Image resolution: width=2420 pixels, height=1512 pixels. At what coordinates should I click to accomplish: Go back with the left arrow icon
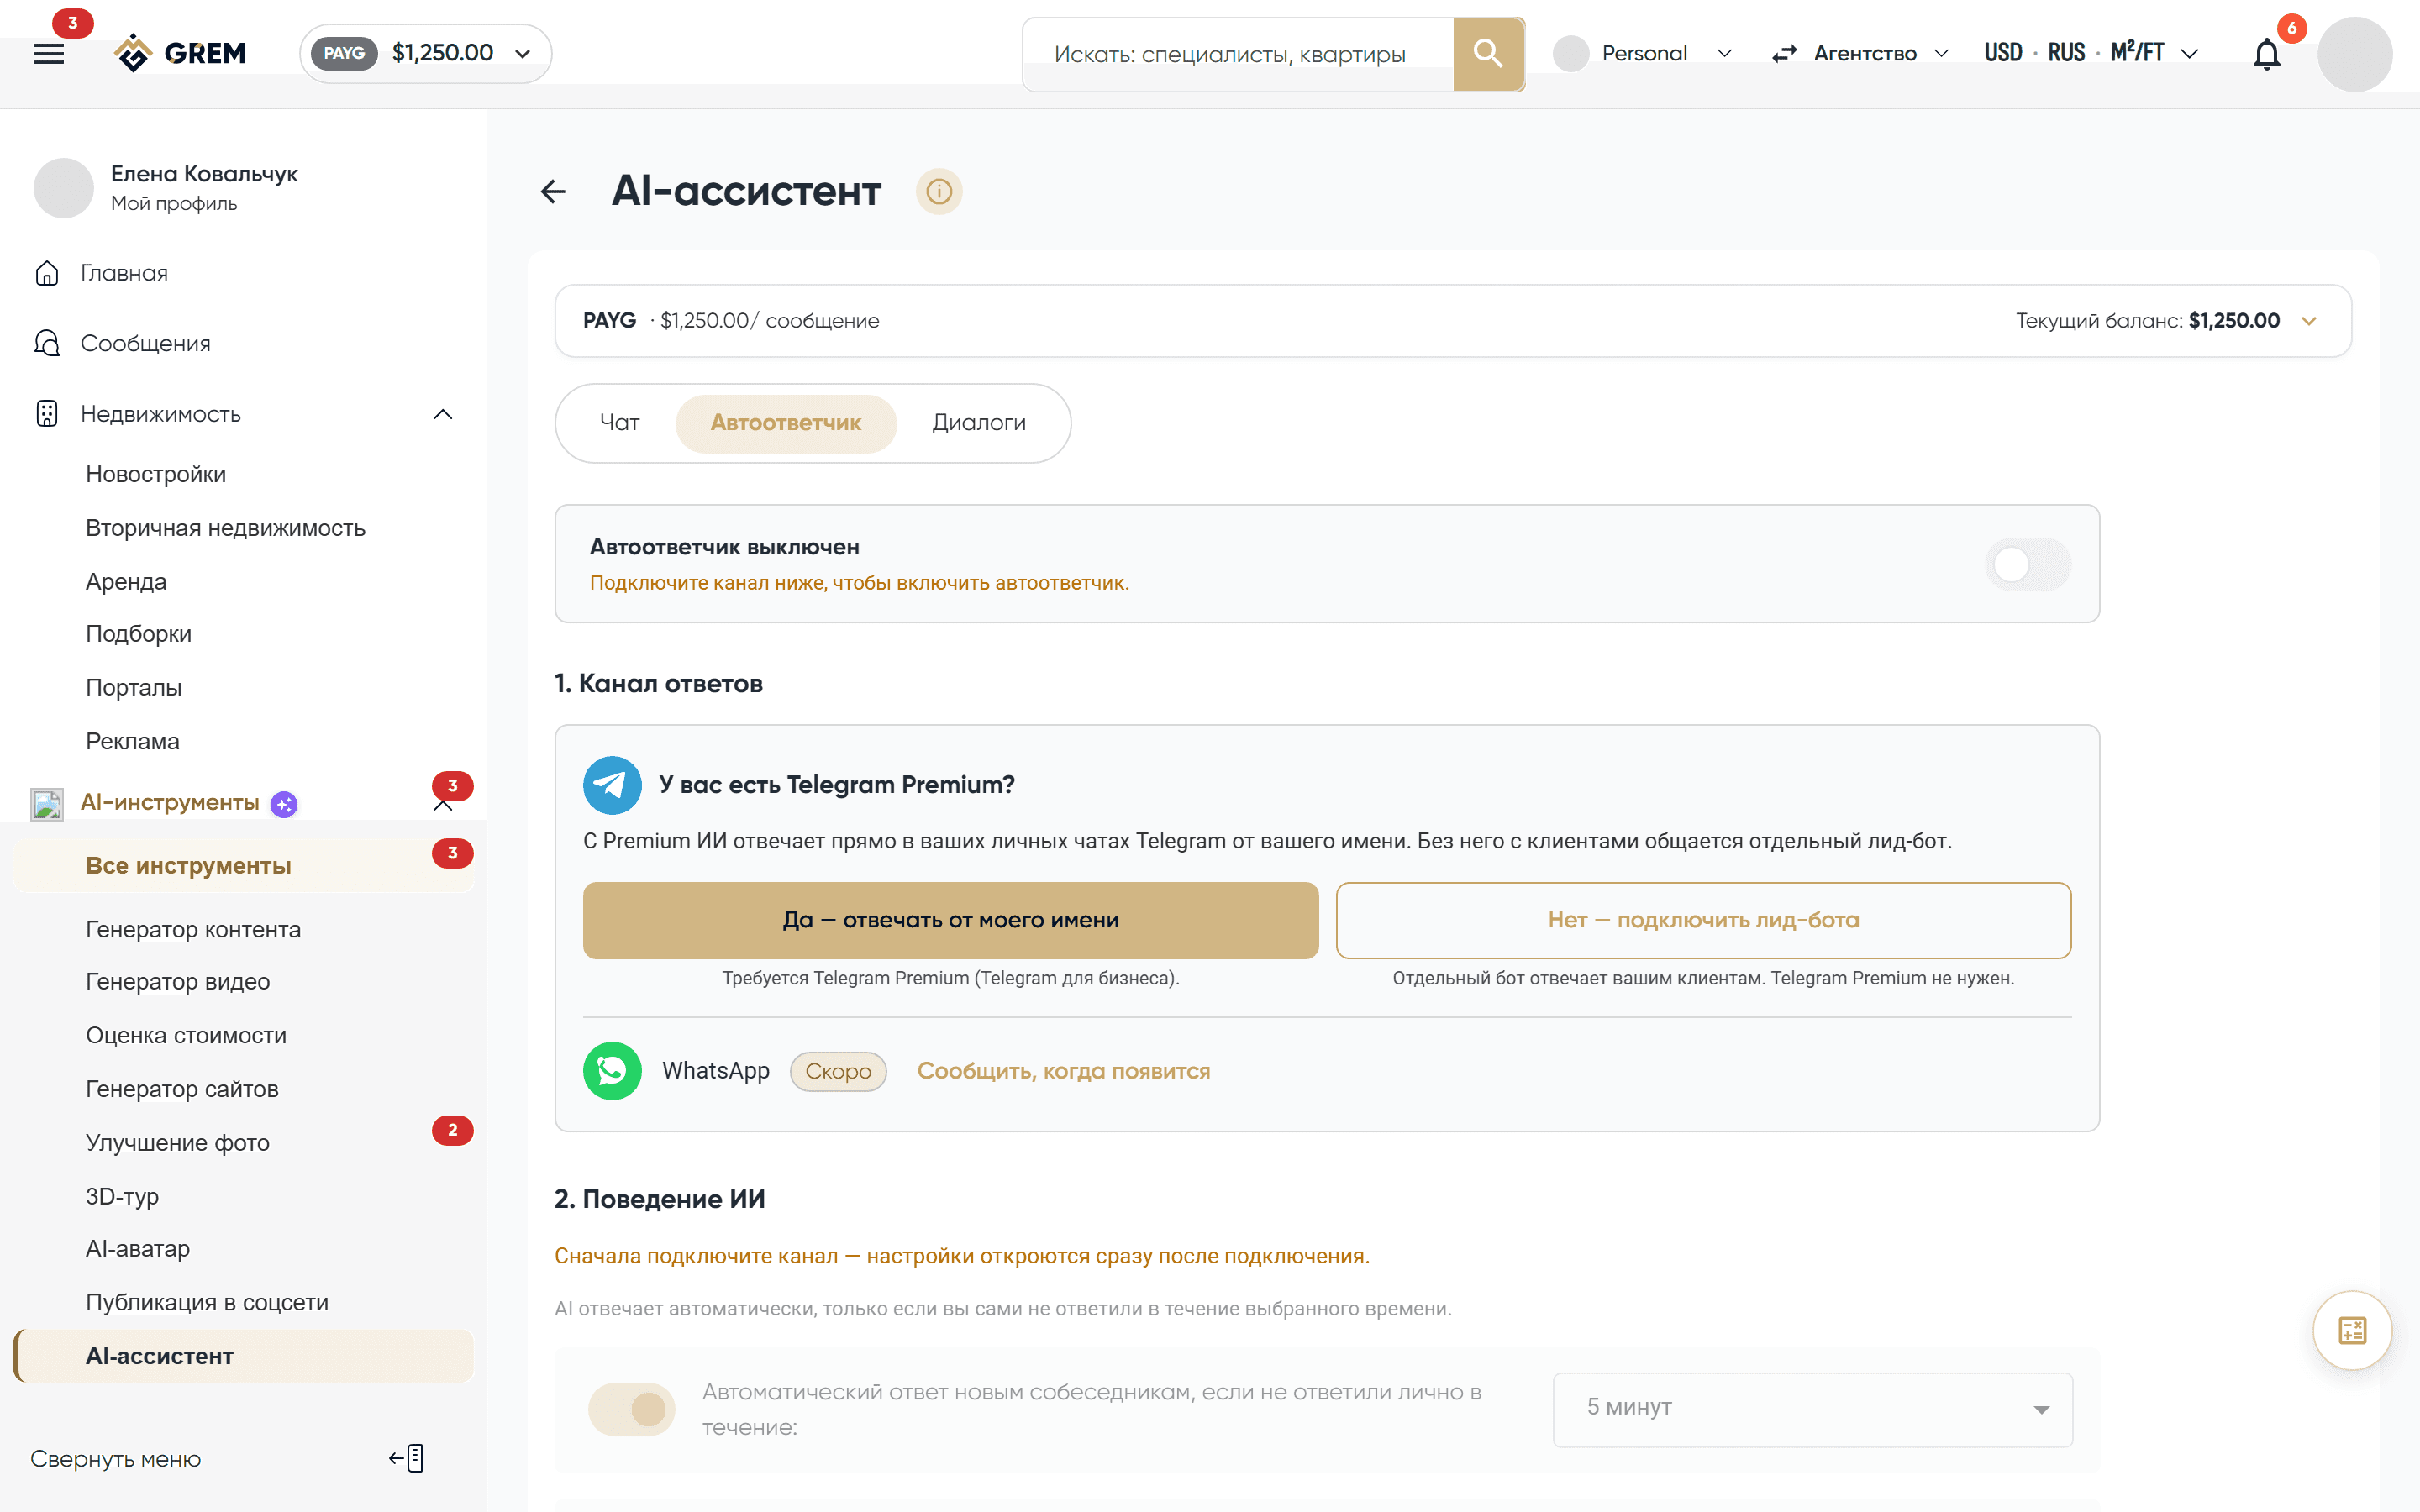coord(553,191)
